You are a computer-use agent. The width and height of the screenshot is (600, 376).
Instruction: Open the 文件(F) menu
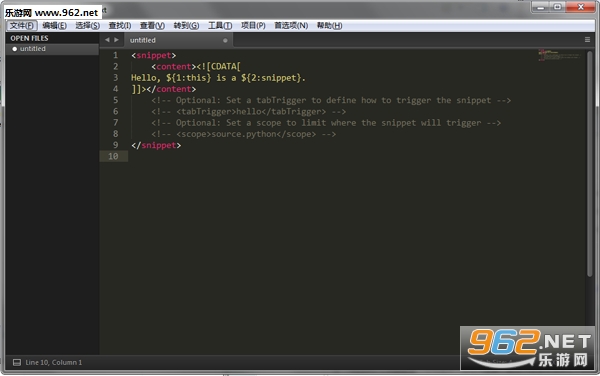click(x=21, y=26)
